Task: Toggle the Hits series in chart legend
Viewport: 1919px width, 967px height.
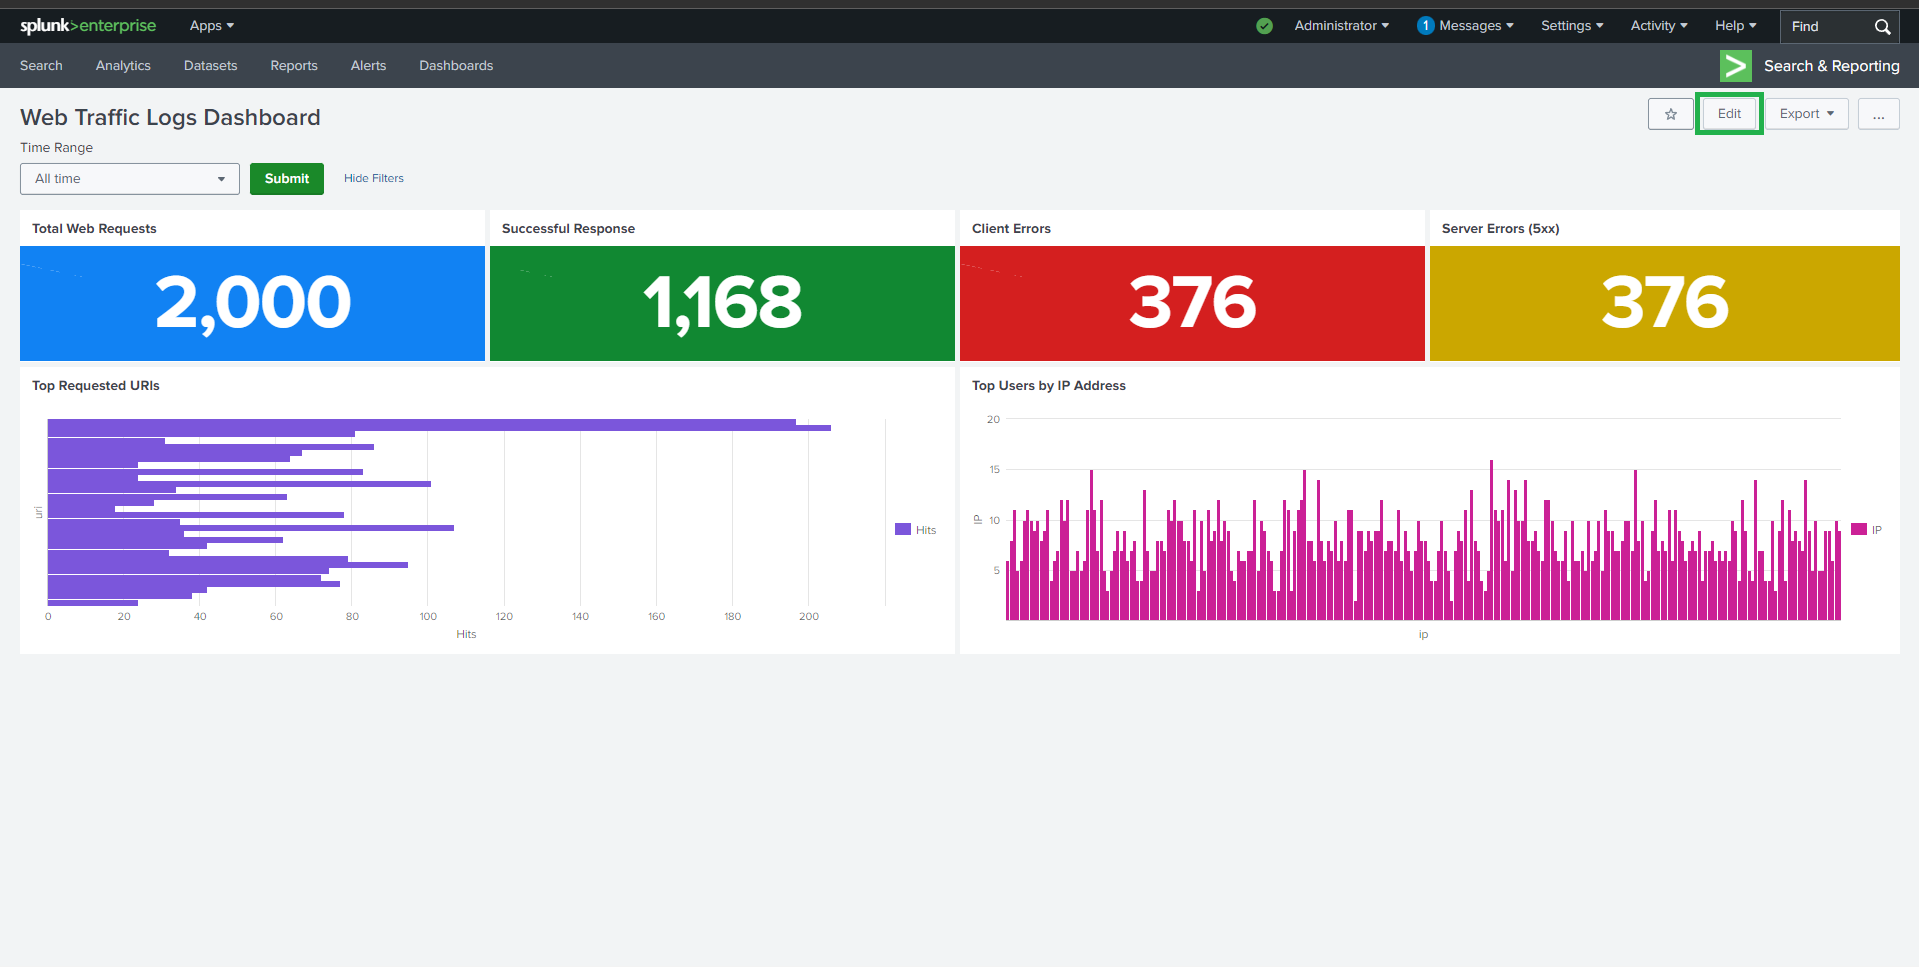Action: coord(915,530)
